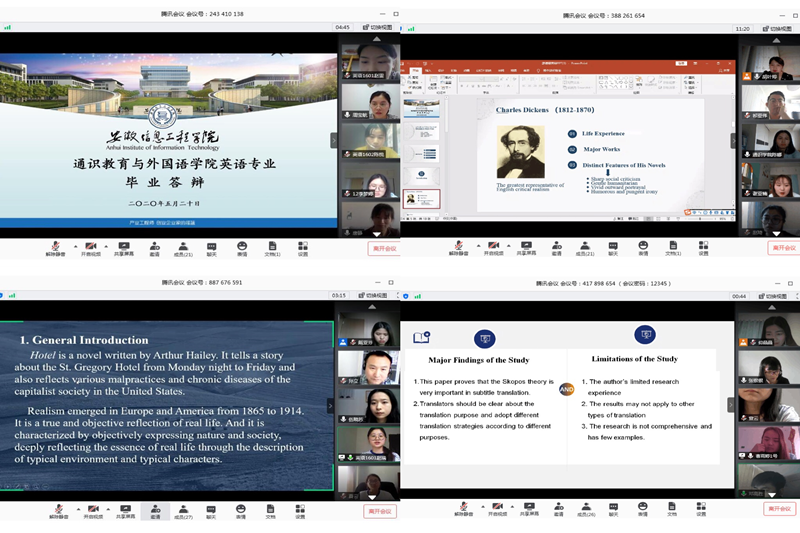Open settings icon in the Anhui Institute meeting
800x533 pixels.
click(x=301, y=246)
